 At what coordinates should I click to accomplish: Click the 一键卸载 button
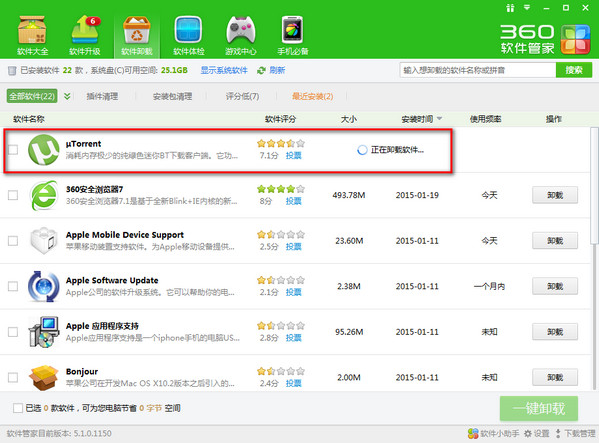coord(539,408)
